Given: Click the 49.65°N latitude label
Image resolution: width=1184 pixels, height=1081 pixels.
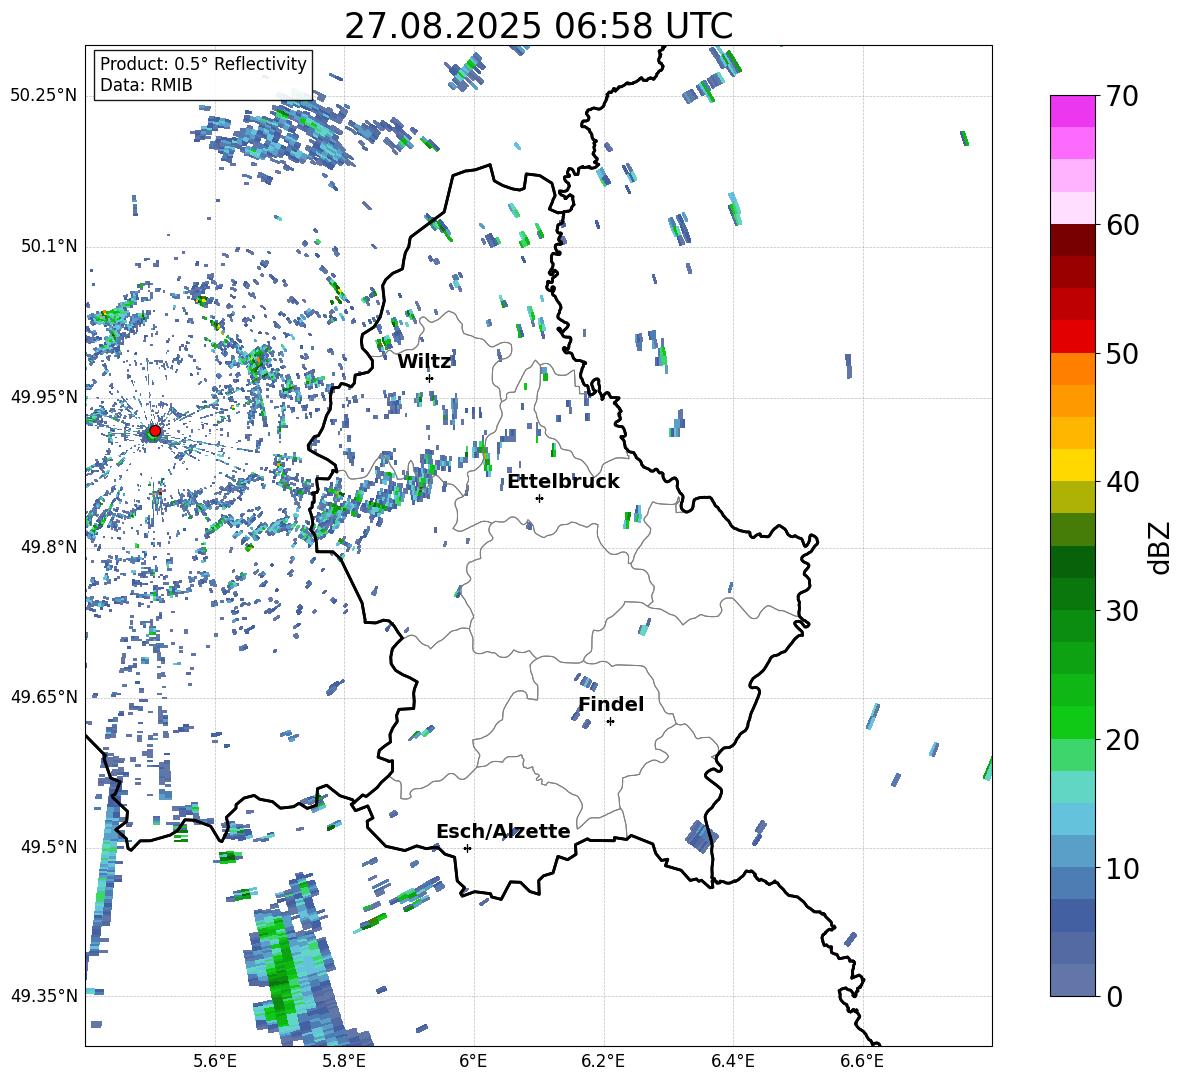Looking at the screenshot, I should (44, 697).
